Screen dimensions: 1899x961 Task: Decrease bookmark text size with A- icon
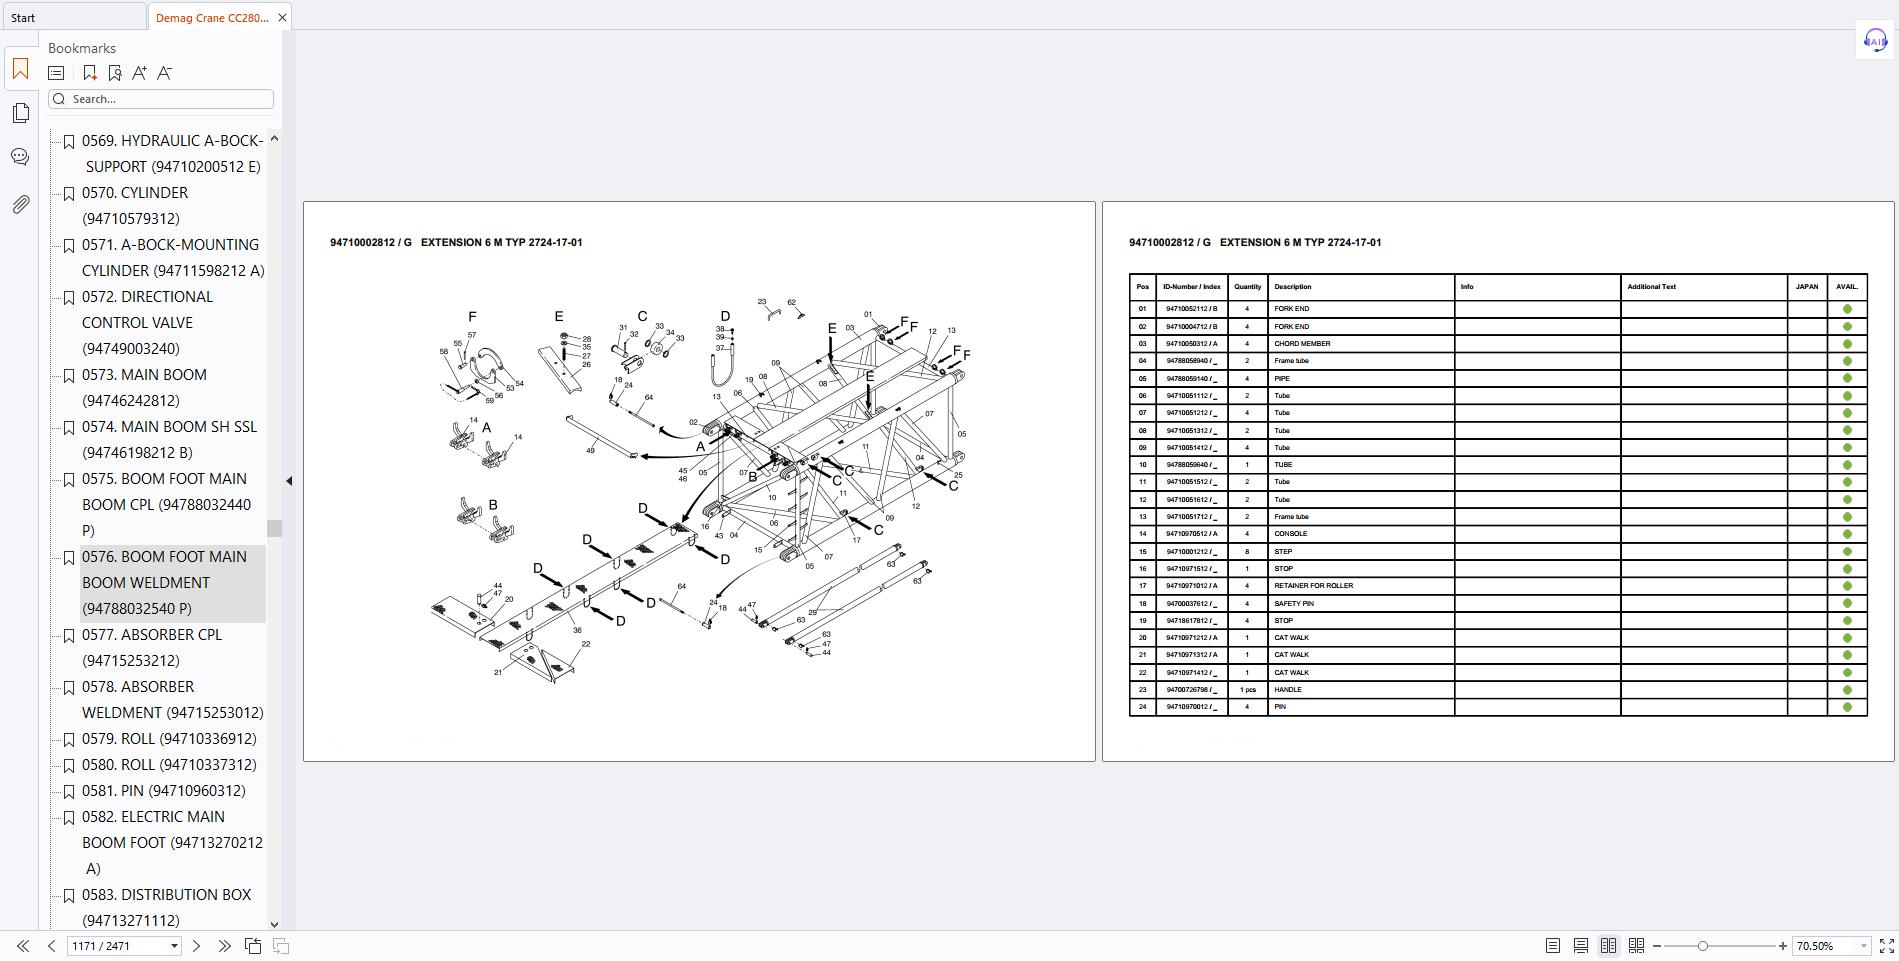(164, 72)
